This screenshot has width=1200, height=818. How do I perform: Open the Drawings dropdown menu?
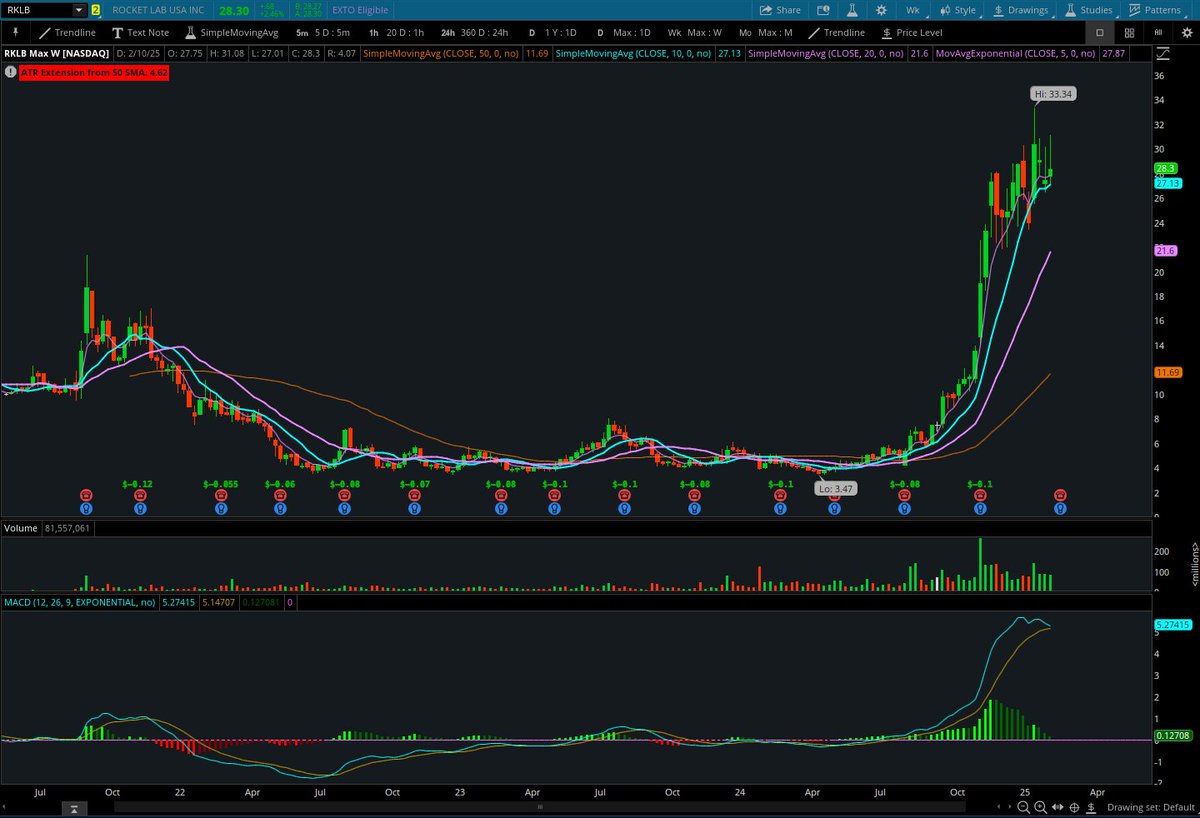click(1021, 9)
